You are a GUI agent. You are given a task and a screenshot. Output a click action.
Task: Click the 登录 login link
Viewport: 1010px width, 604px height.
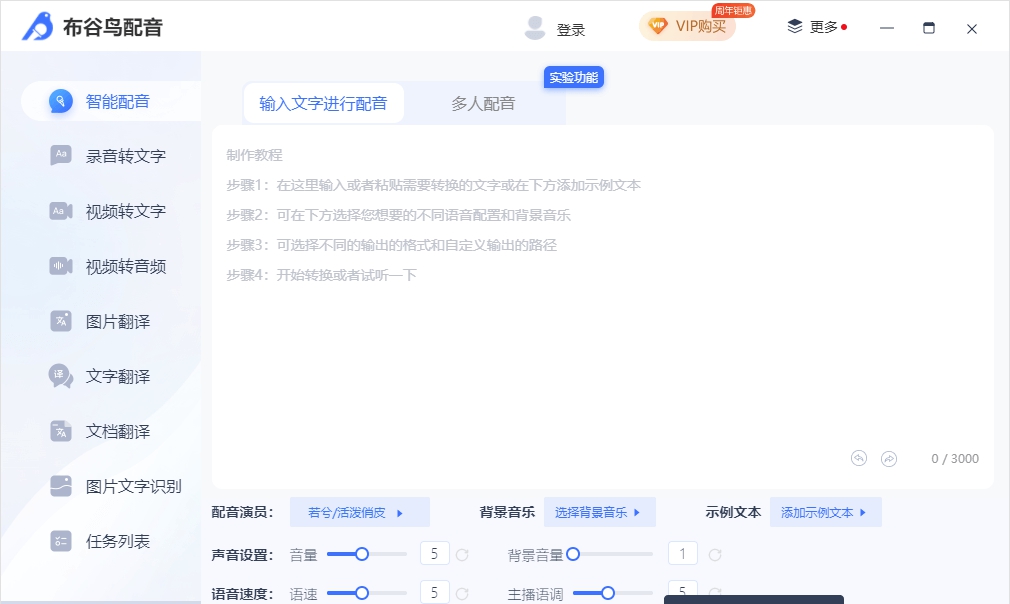coord(571,28)
